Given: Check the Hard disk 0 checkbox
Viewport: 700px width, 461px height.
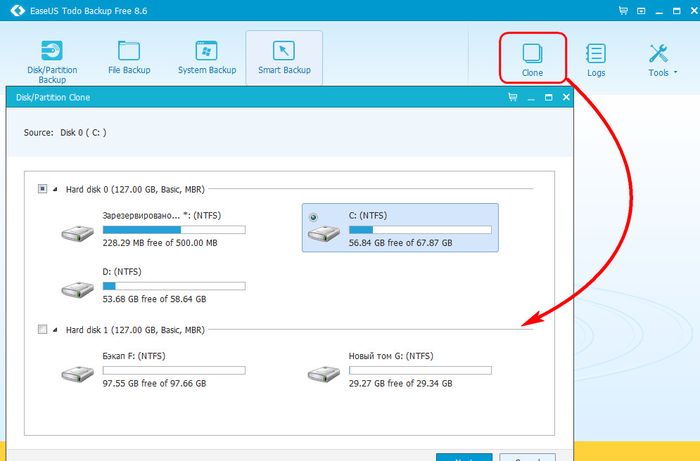Looking at the screenshot, I should pos(42,188).
